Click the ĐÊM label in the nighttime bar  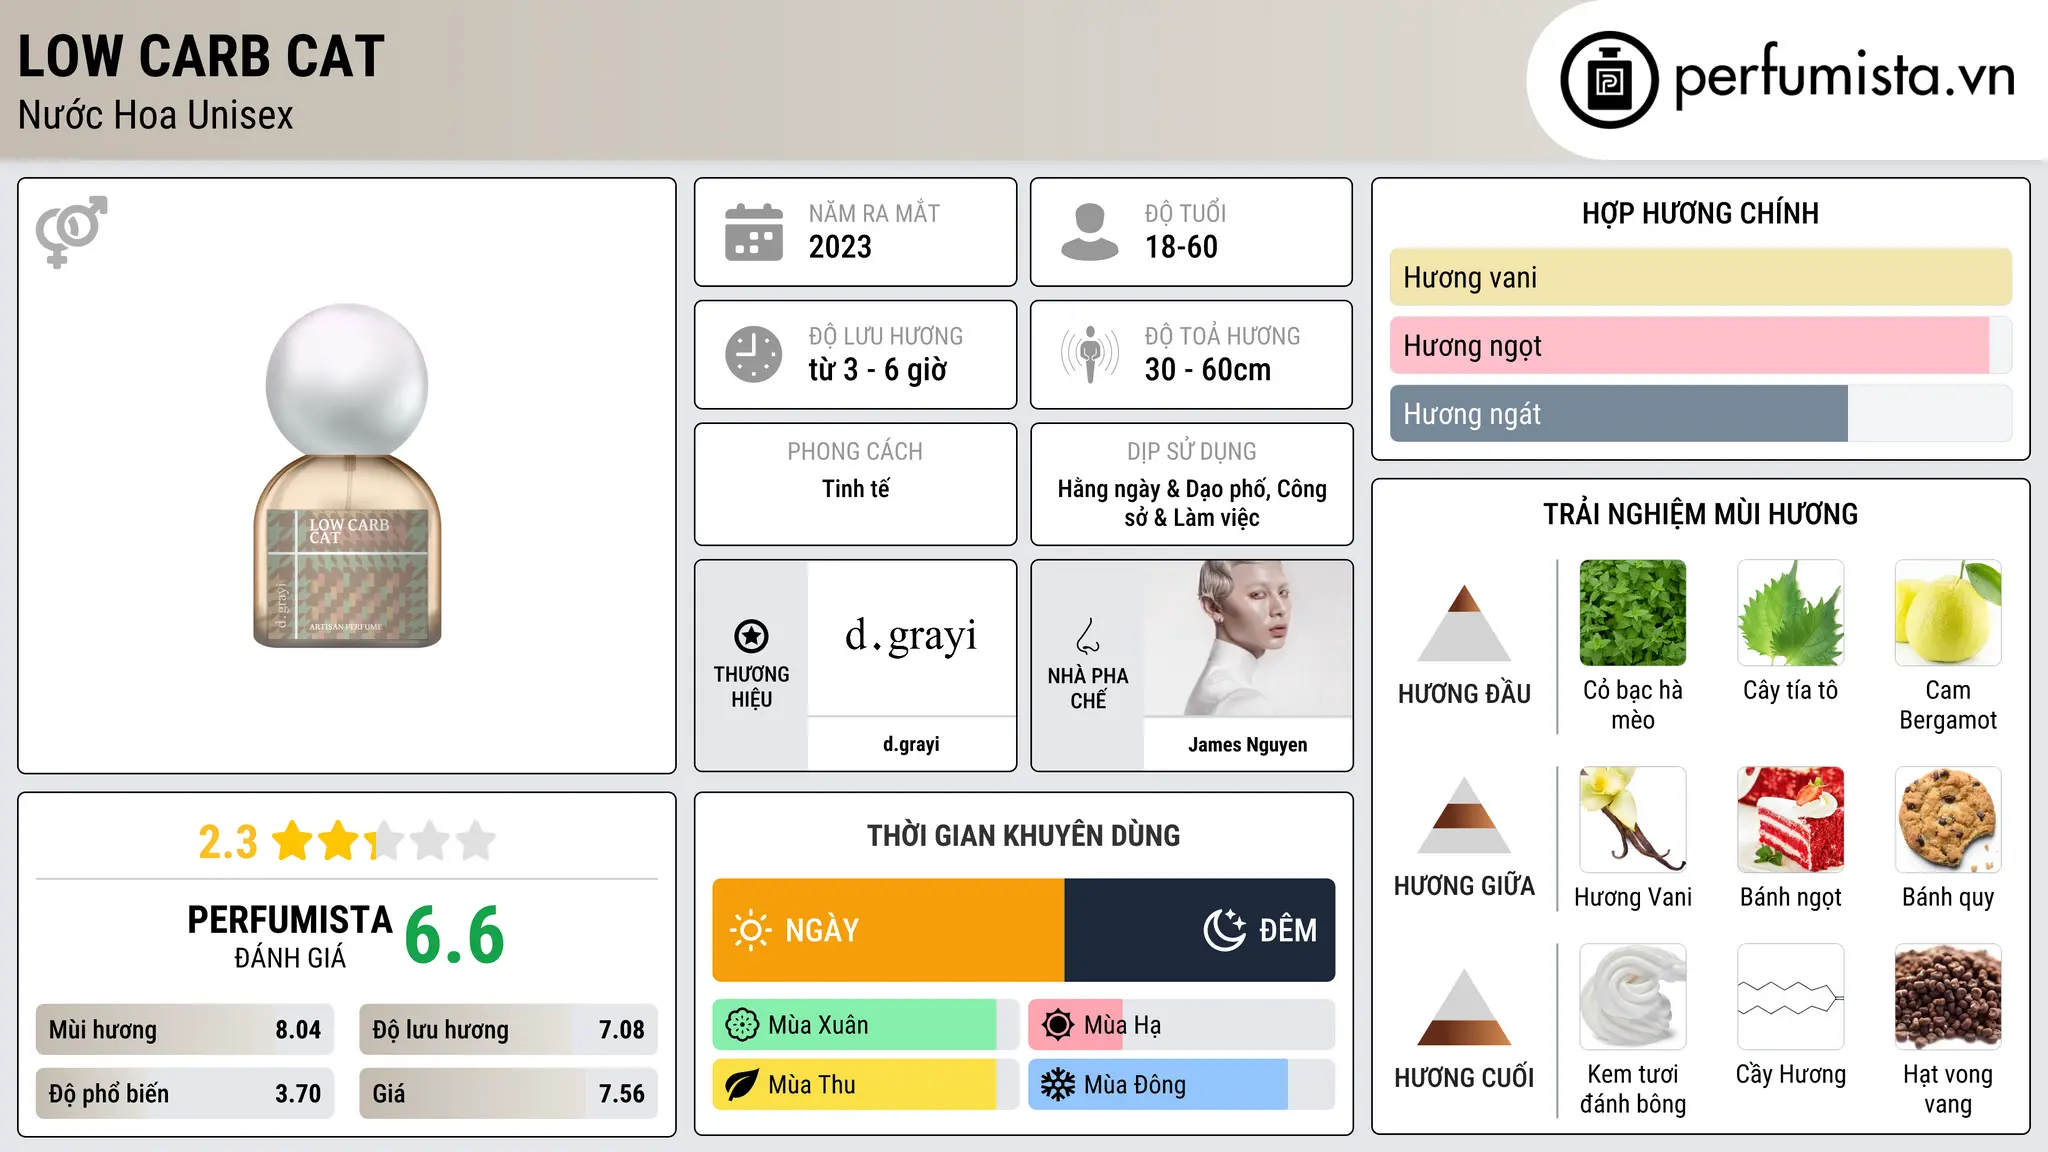(1288, 930)
